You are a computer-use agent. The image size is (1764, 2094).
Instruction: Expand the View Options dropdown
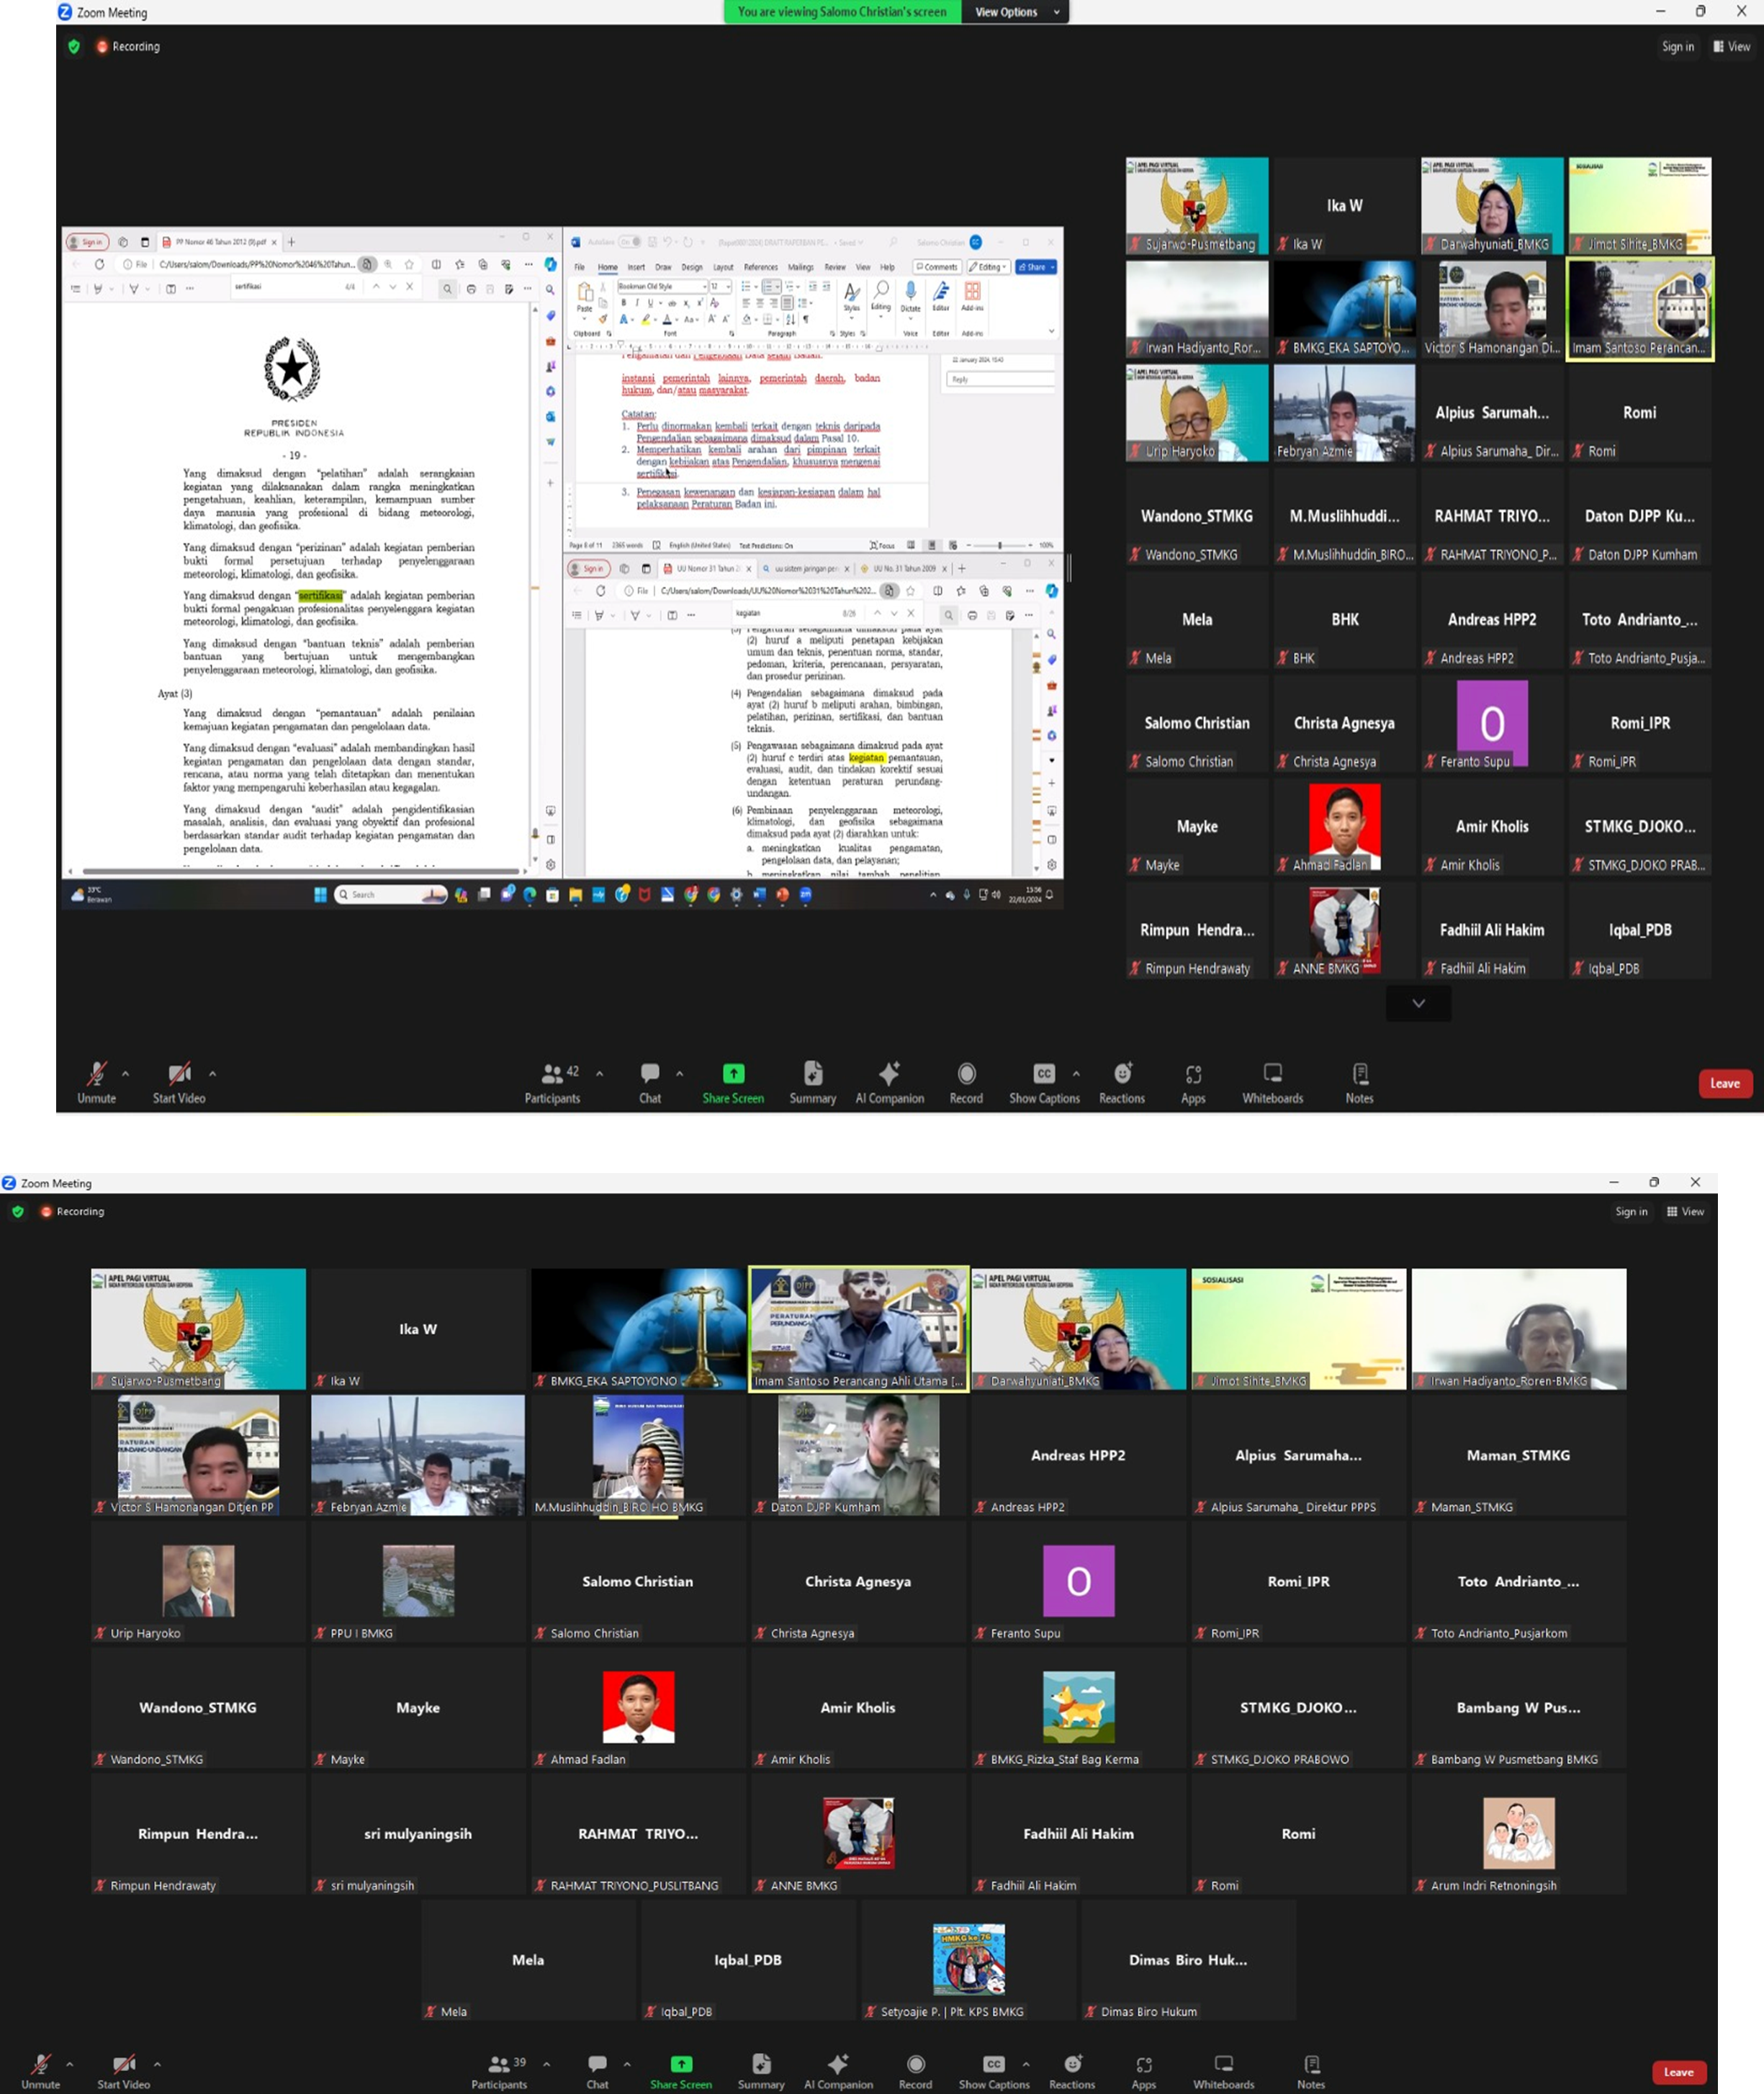point(1014,12)
